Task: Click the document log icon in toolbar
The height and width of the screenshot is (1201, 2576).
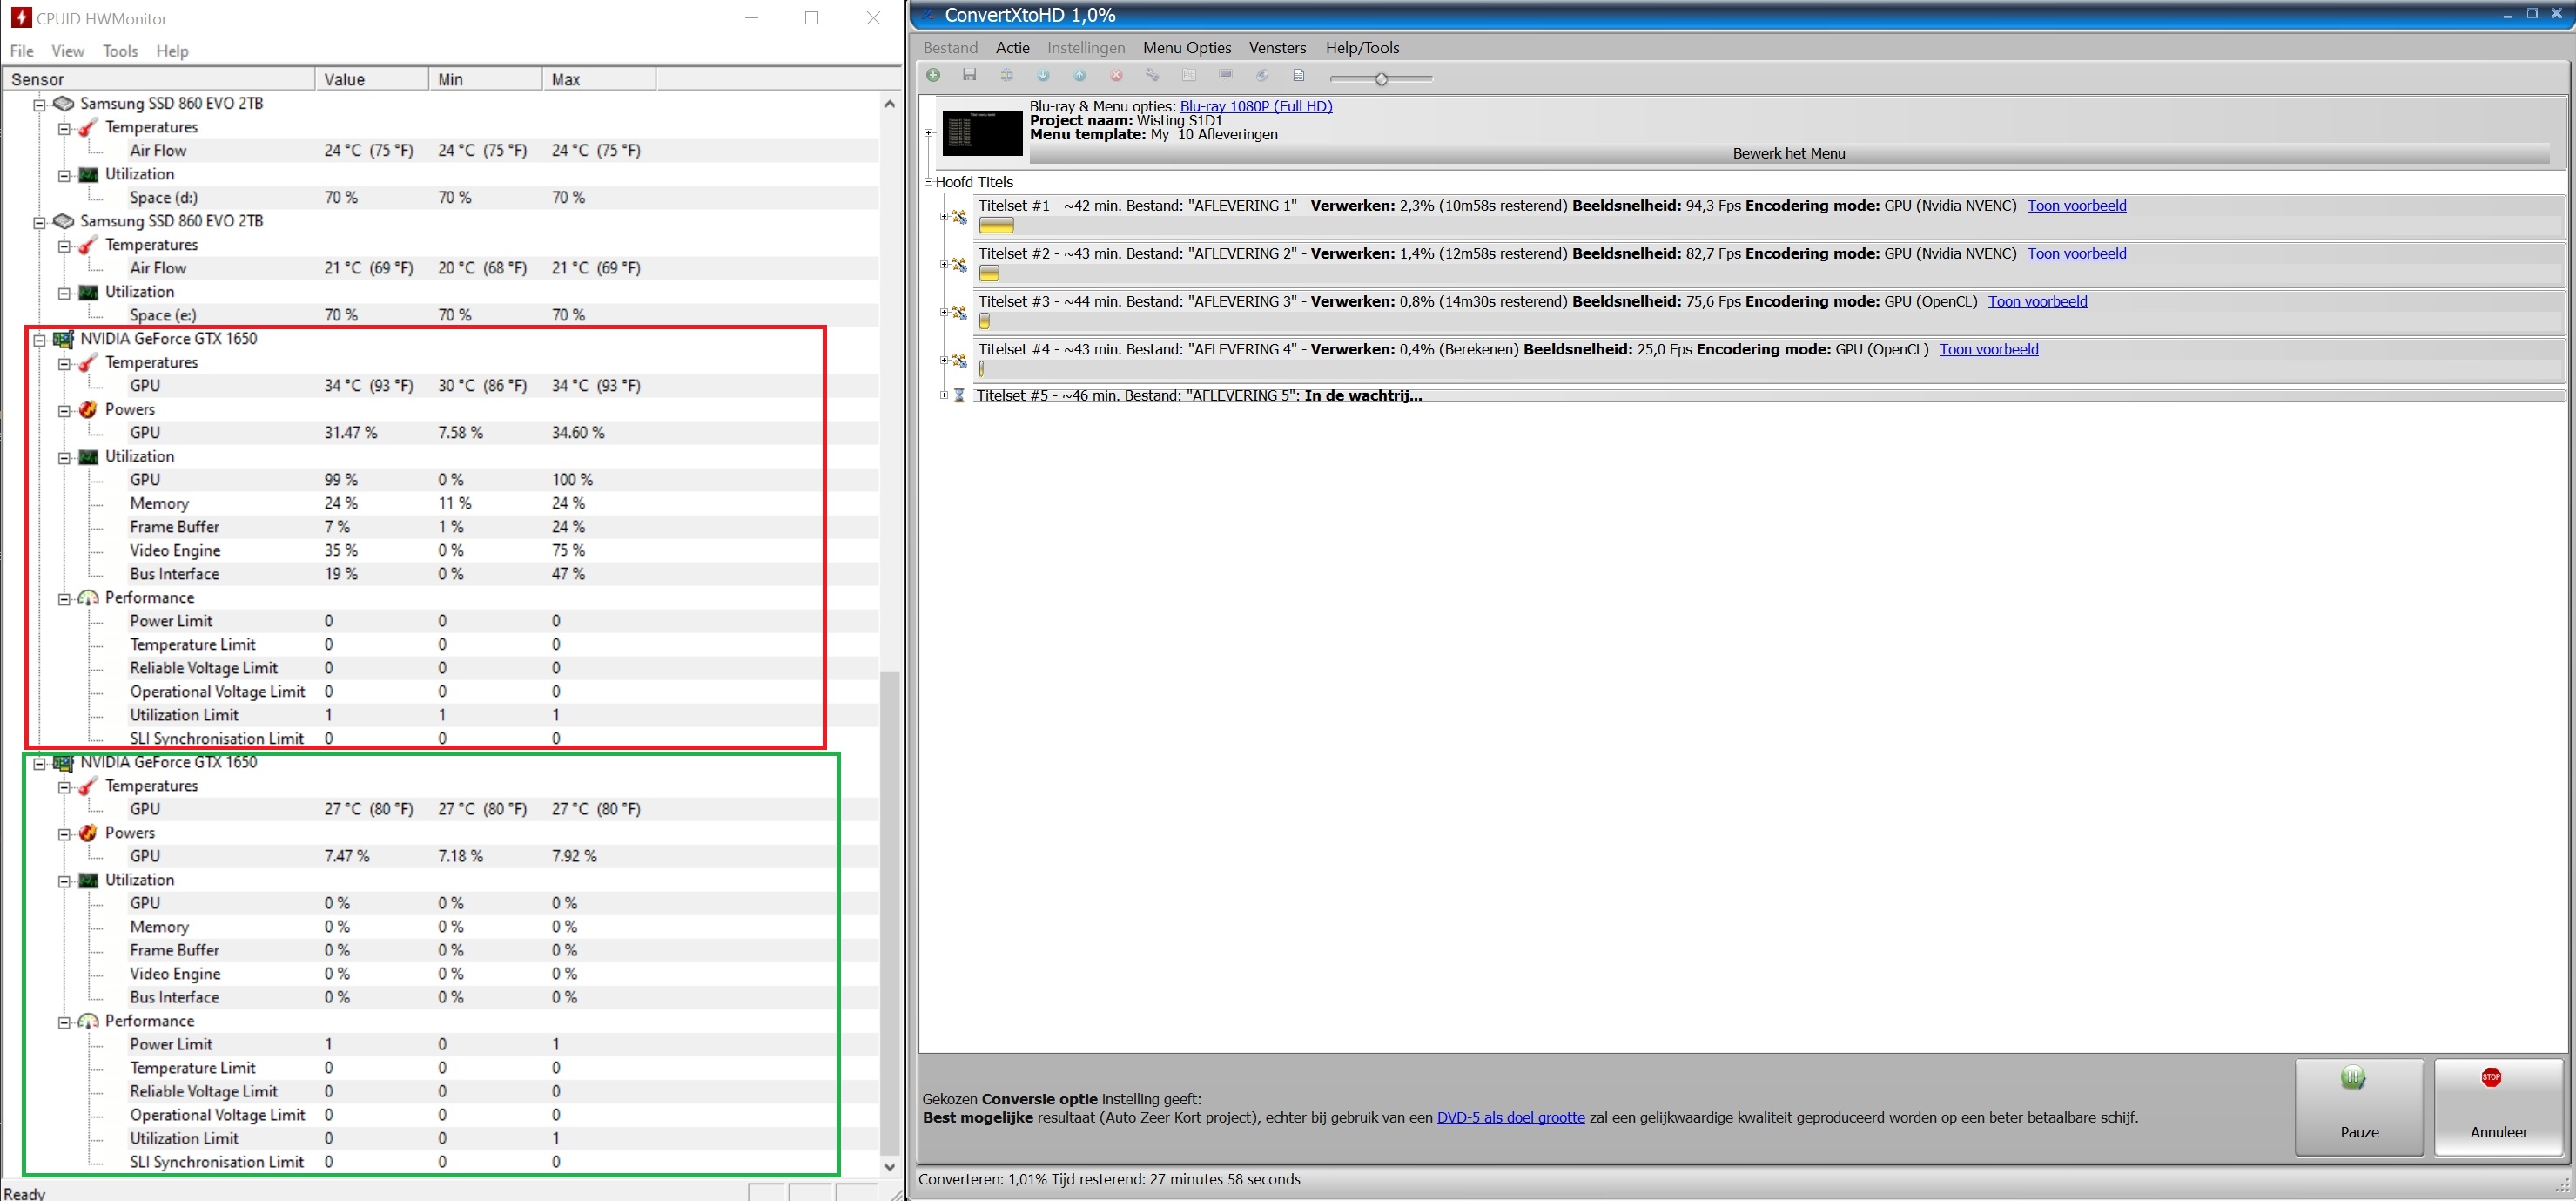Action: pos(1299,75)
